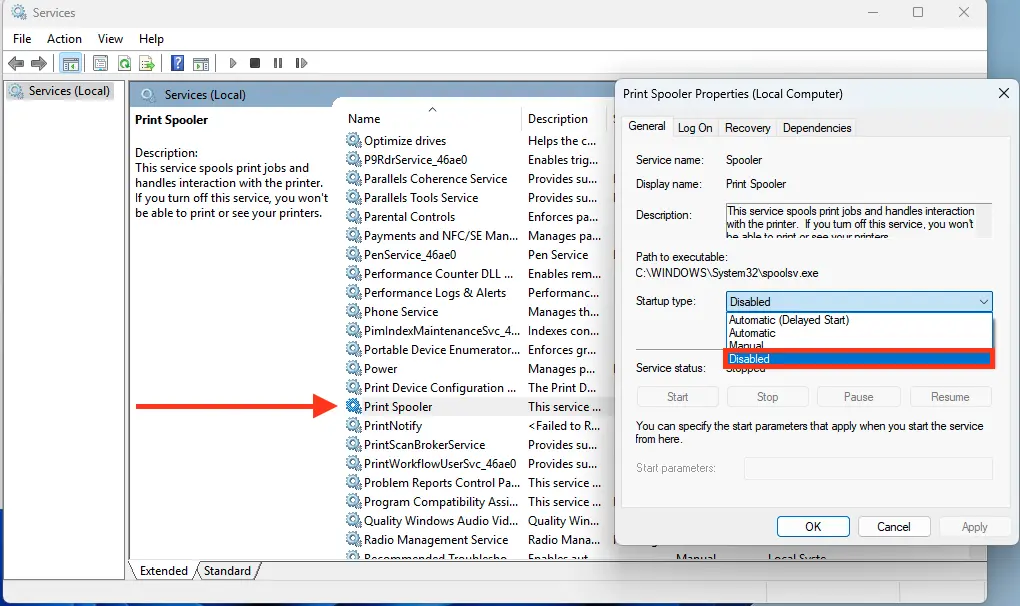Choose the Disabled startup type option
The height and width of the screenshot is (606, 1020).
point(859,359)
